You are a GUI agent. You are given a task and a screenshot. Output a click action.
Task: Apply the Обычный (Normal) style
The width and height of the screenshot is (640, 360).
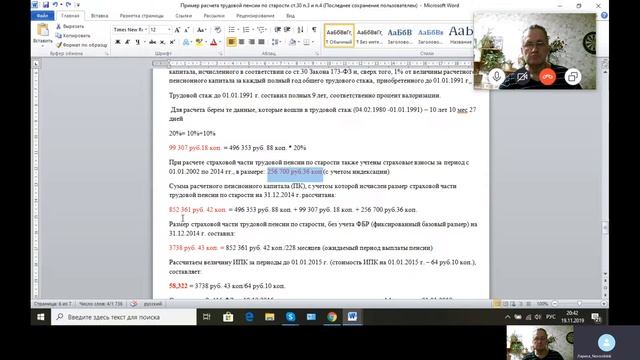[x=339, y=36]
